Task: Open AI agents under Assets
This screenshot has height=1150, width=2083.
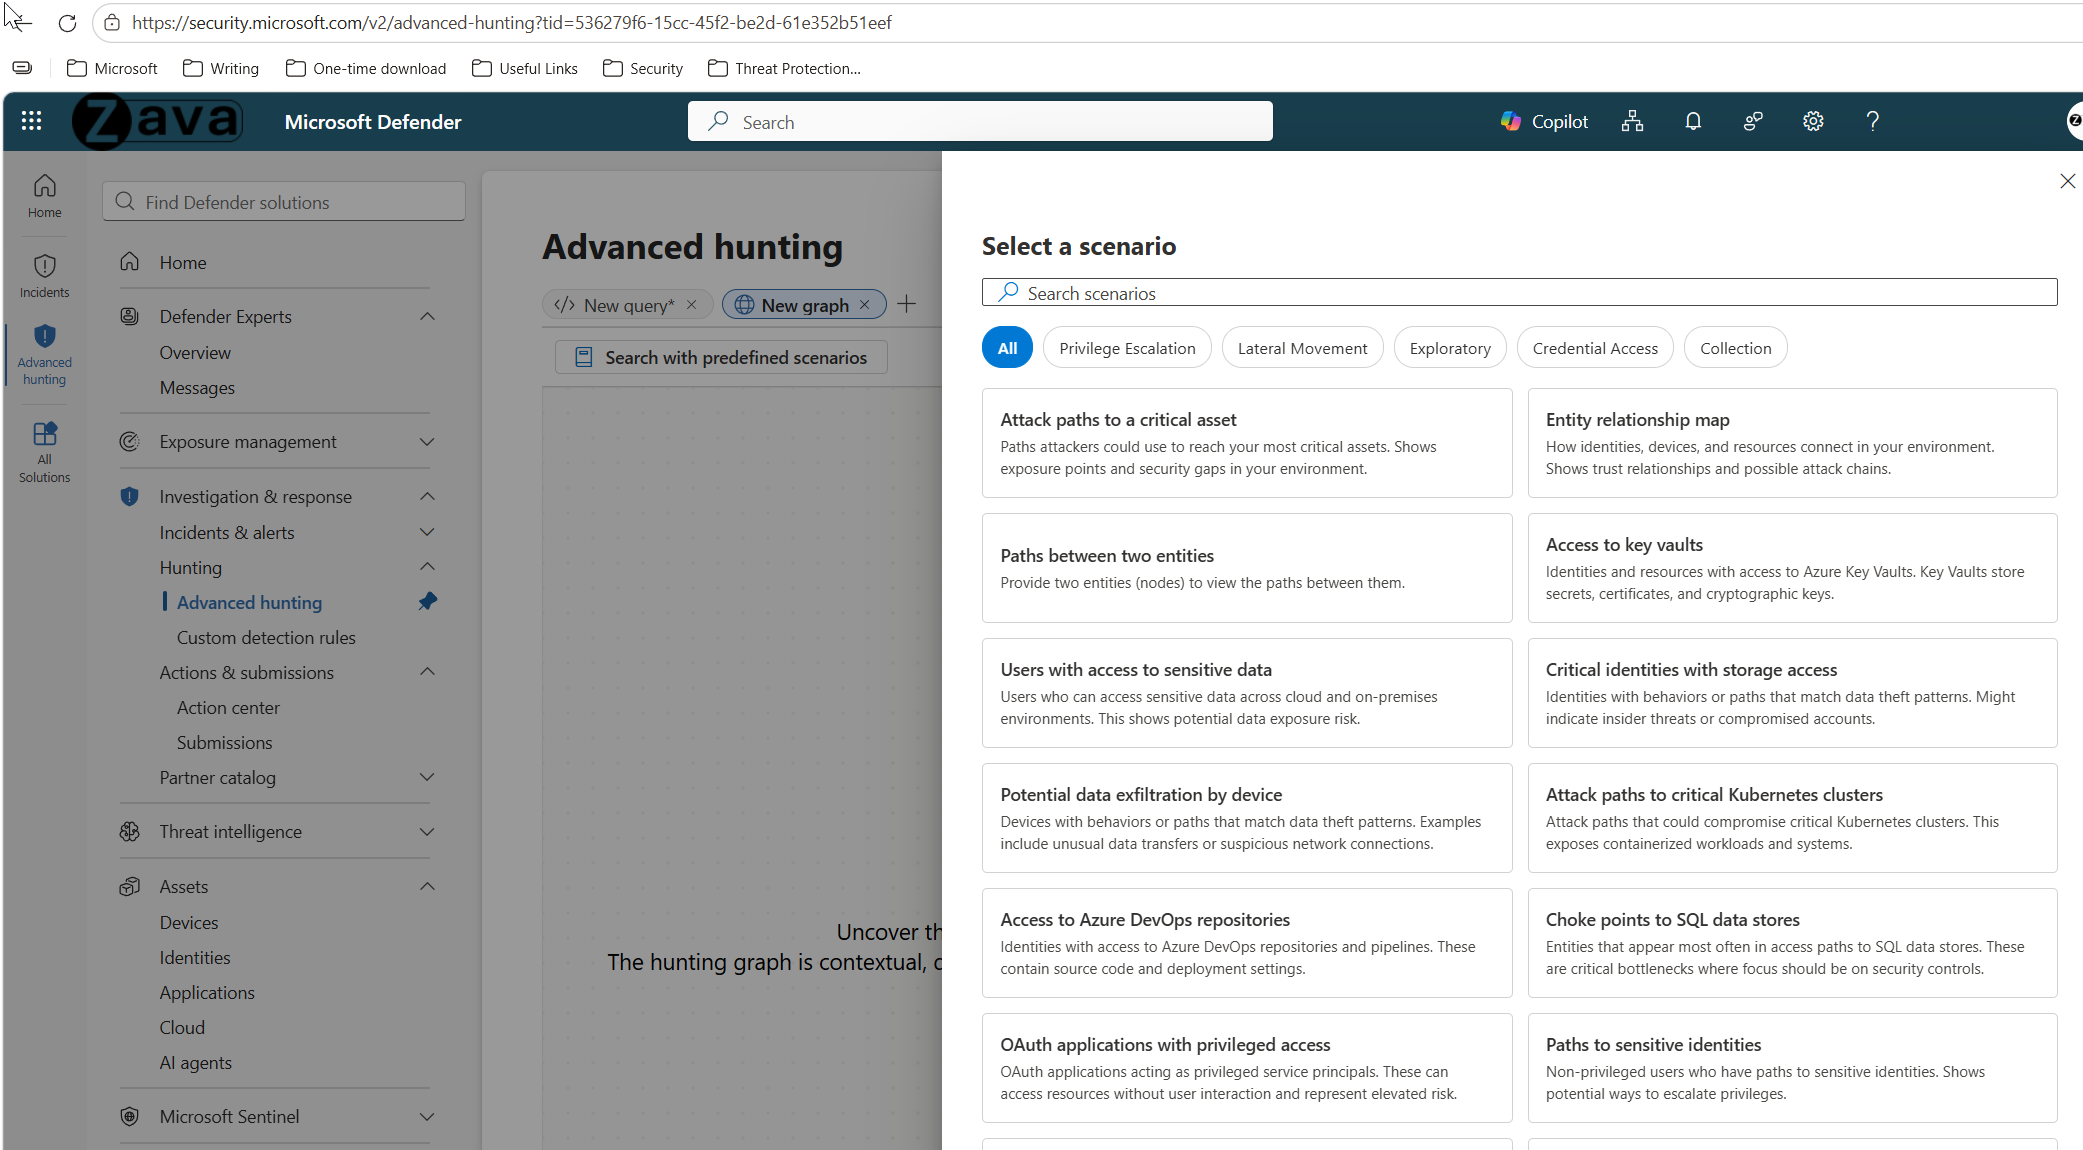Action: tap(195, 1062)
